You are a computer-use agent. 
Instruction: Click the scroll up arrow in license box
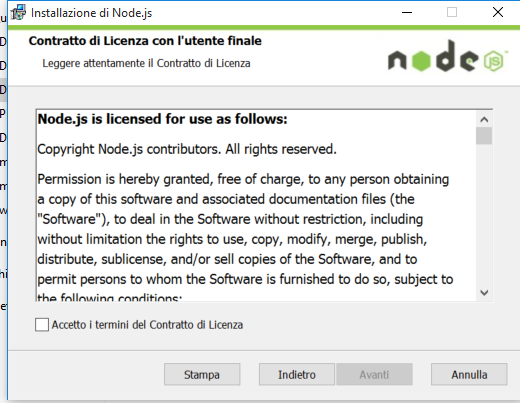[484, 119]
